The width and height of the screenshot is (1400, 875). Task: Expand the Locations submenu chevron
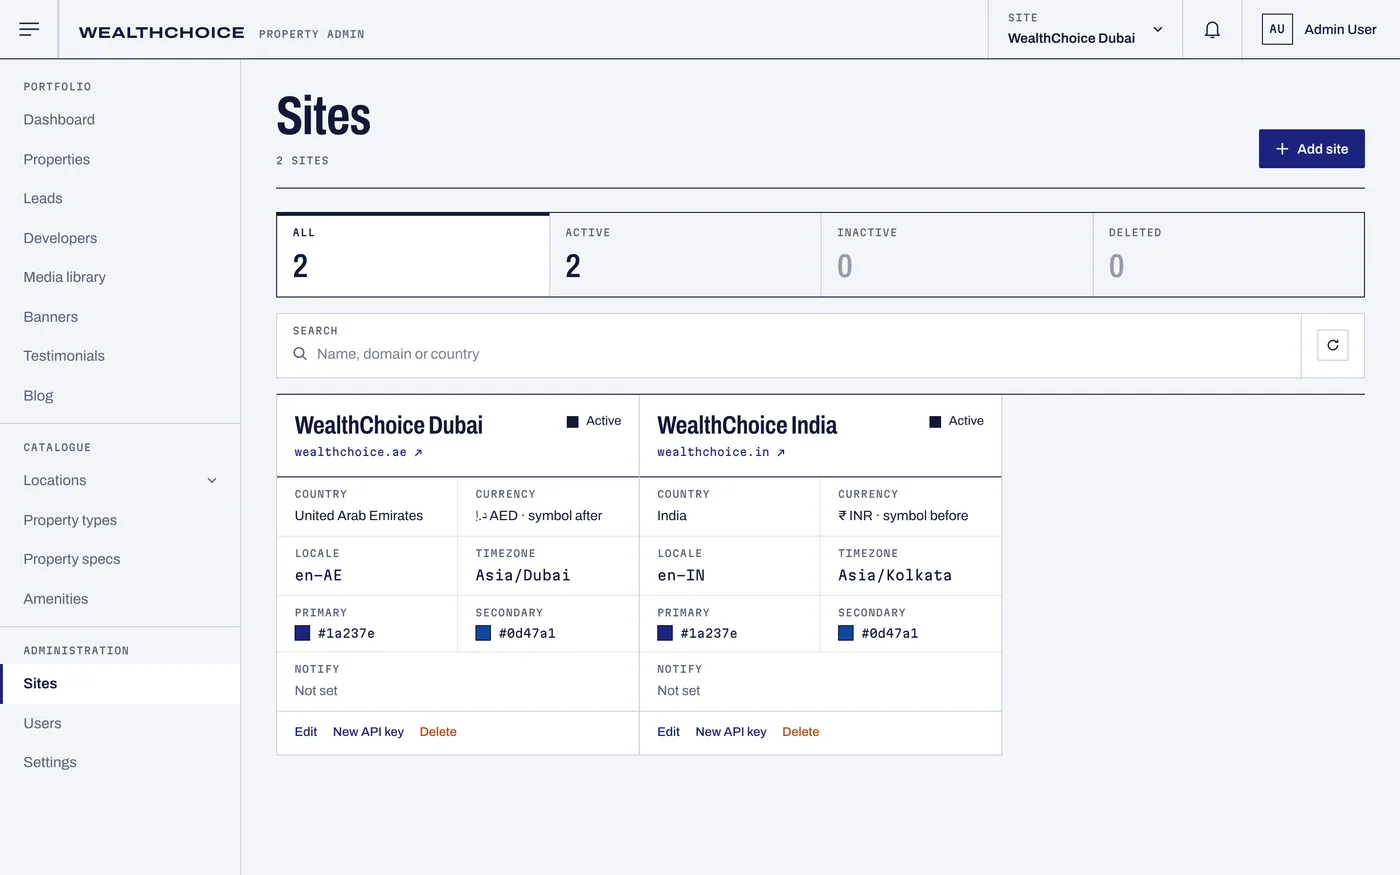pos(212,481)
